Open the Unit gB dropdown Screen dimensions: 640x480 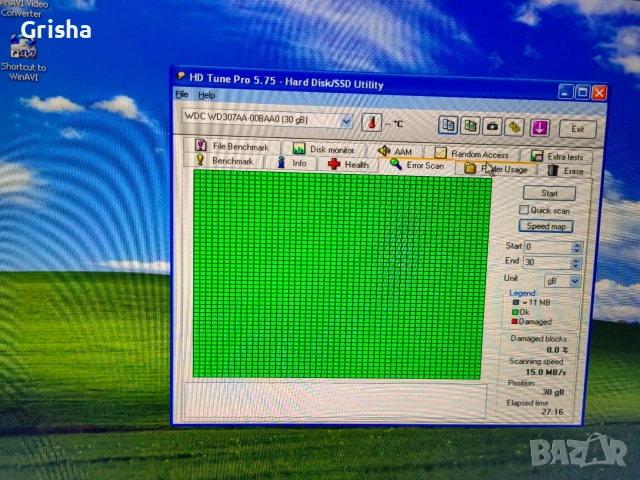[575, 281]
